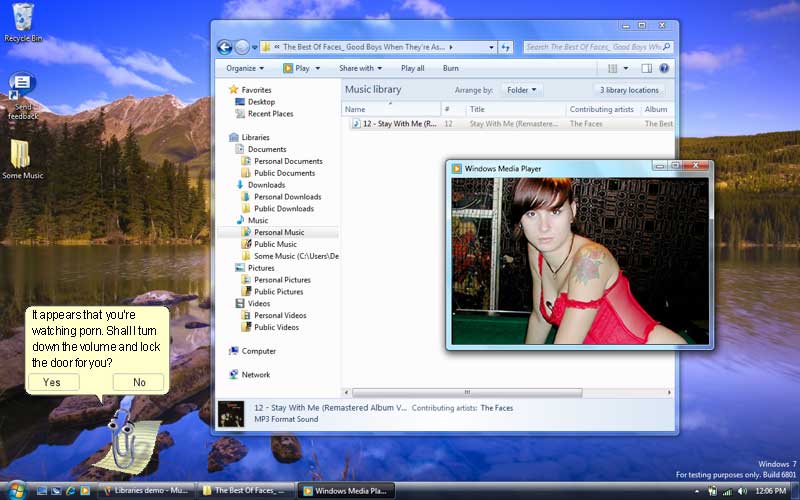Toggle the preview pane icon

coord(646,68)
